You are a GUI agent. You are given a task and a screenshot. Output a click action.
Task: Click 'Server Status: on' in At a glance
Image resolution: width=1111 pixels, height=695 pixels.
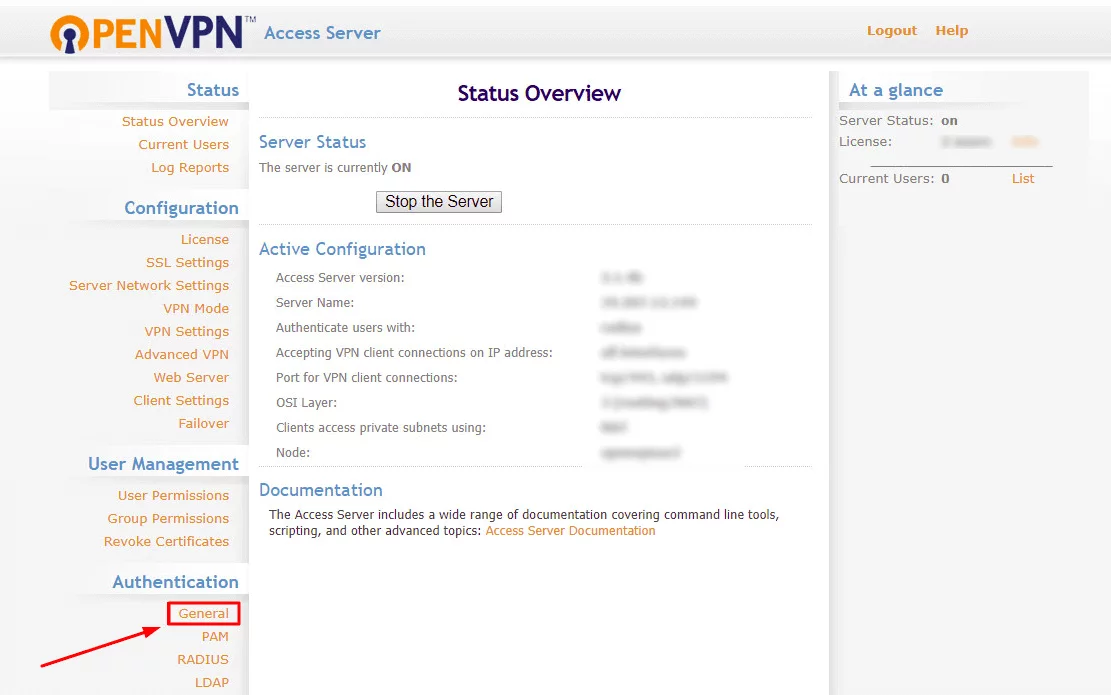(x=898, y=120)
